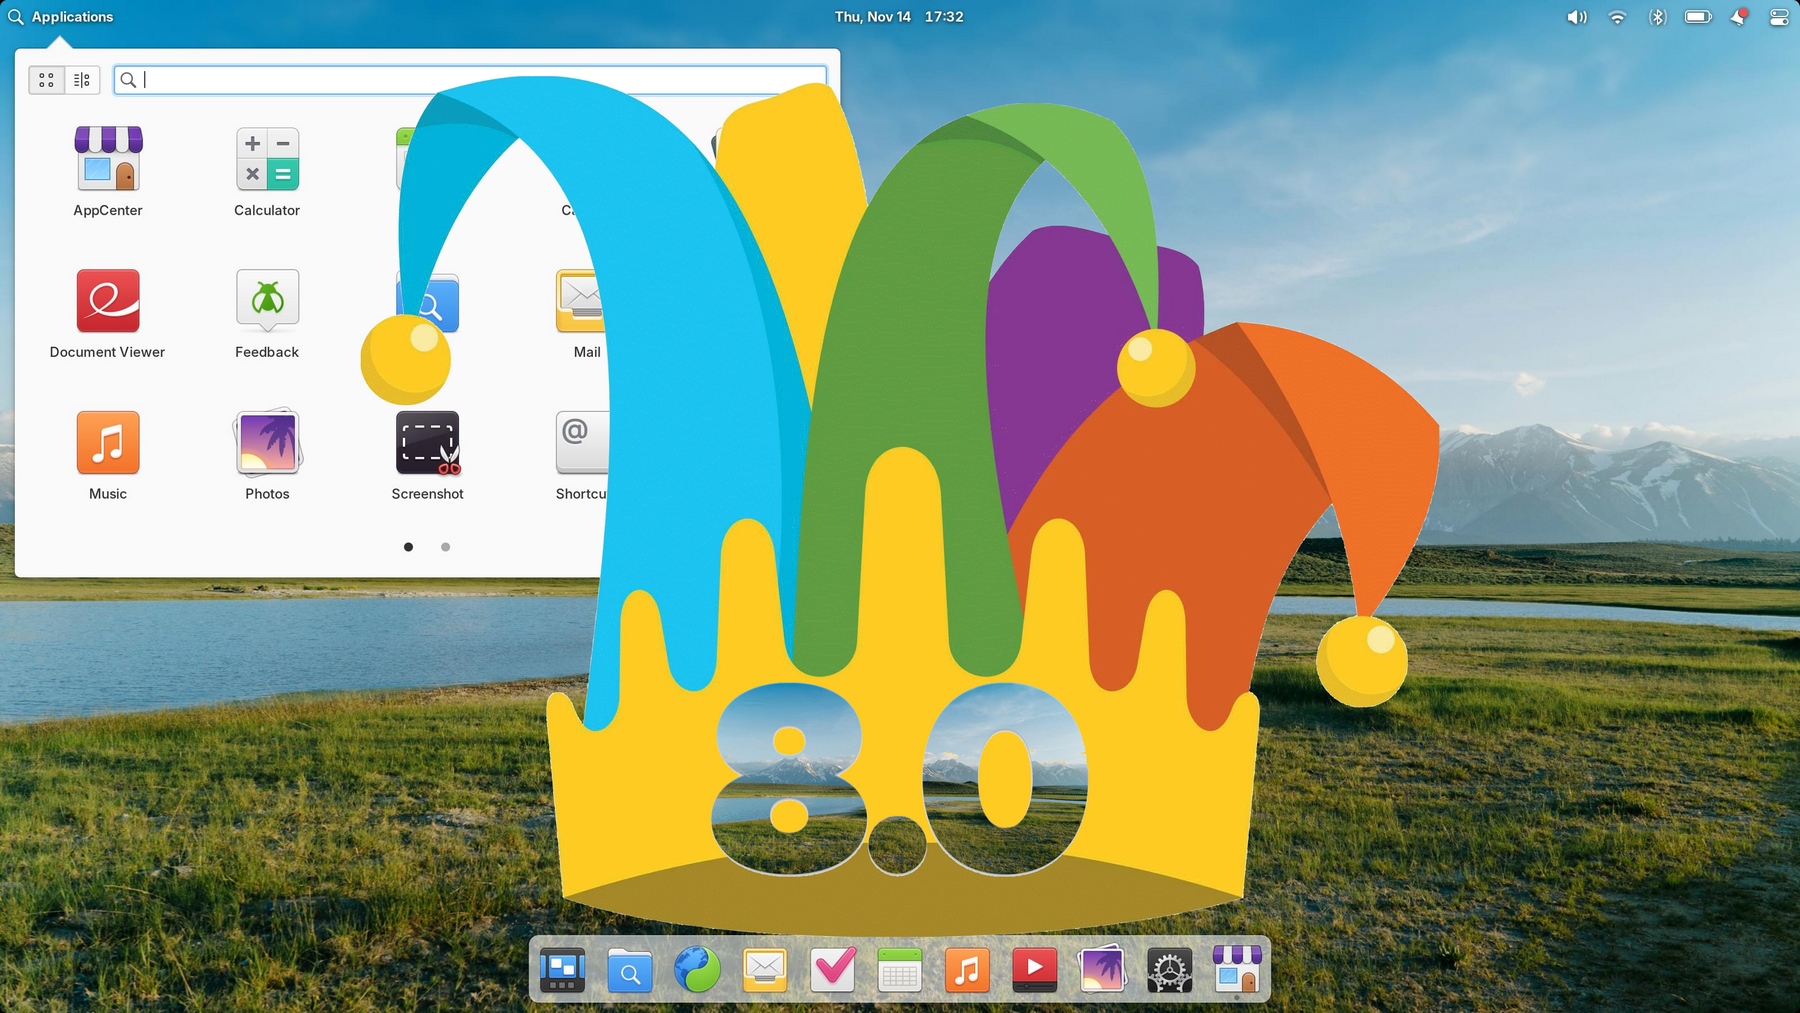Open the Files manager from the dock
Image resolution: width=1800 pixels, height=1013 pixels.
(x=630, y=969)
